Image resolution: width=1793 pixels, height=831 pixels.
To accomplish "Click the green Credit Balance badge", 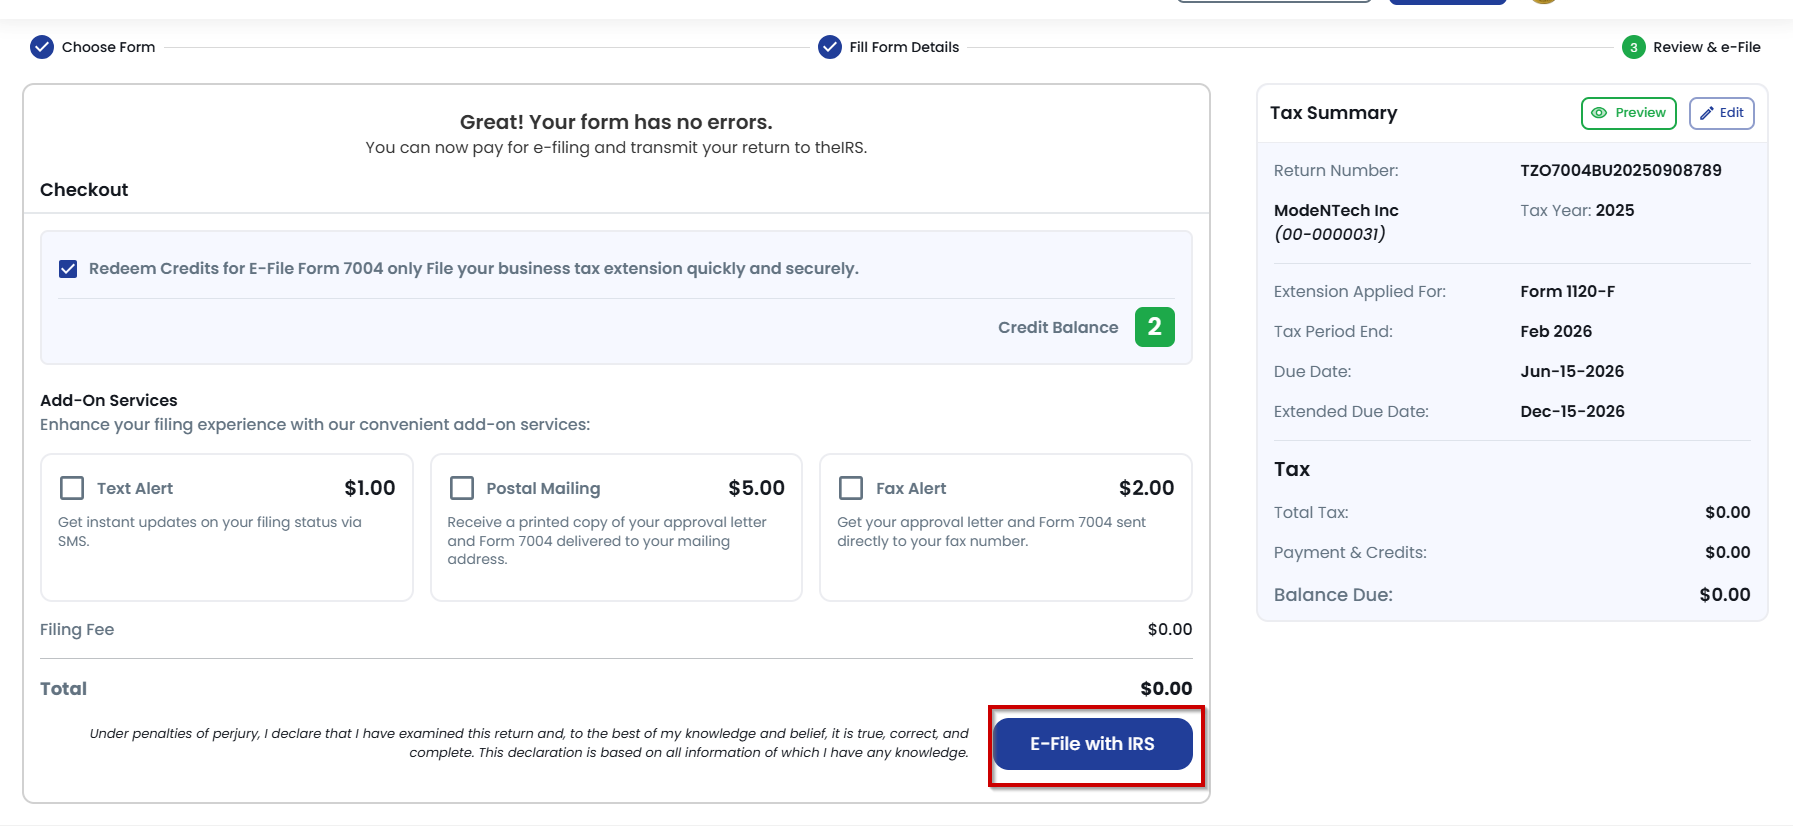I will coord(1155,327).
